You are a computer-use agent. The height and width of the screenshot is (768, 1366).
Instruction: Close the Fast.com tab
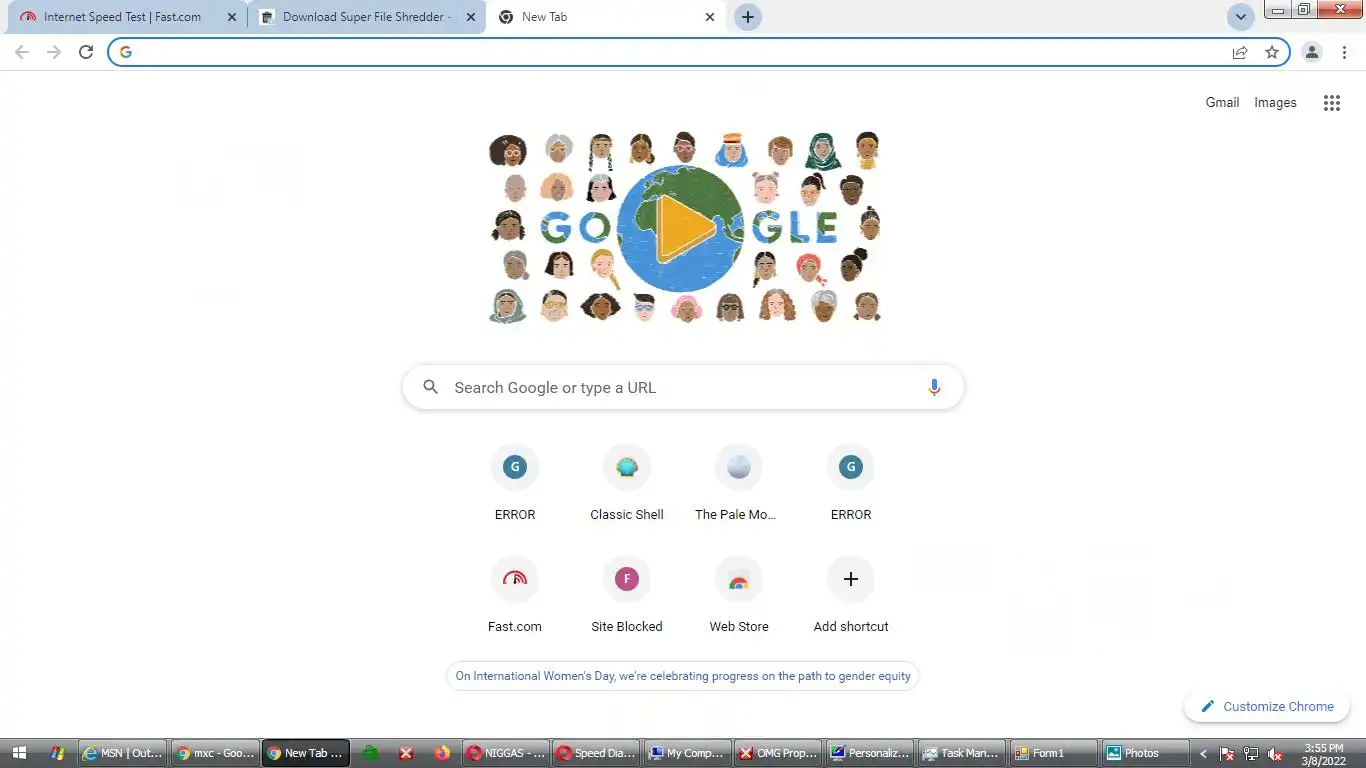click(x=232, y=17)
